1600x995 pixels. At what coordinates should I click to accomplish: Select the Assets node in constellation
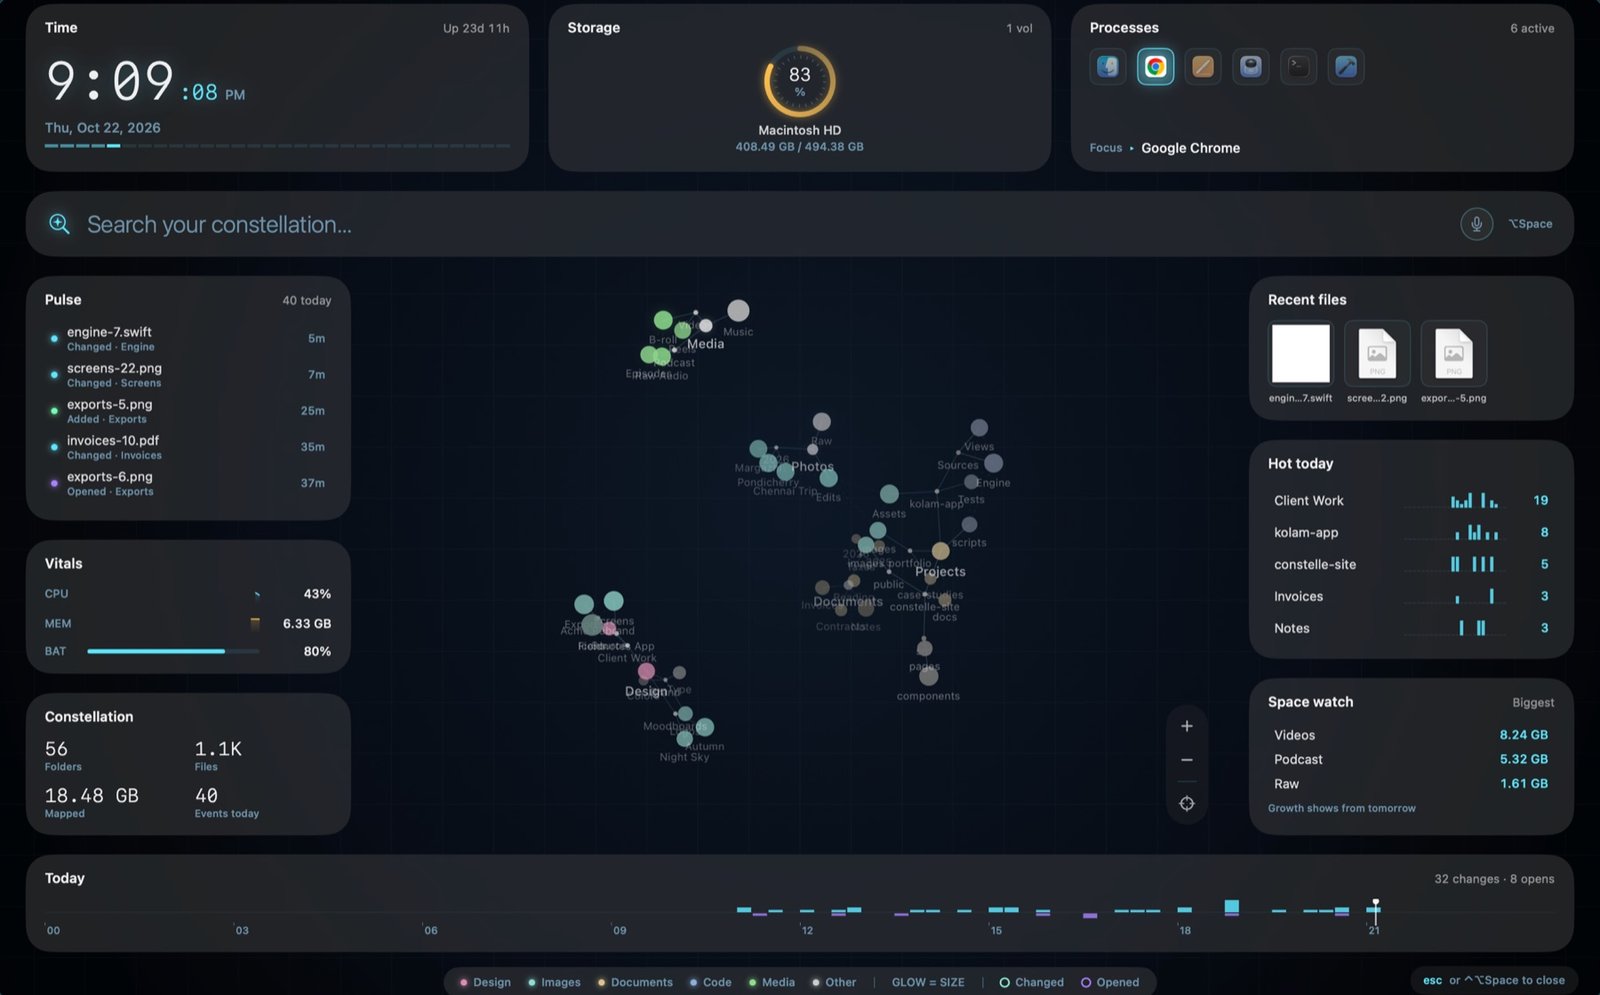[889, 494]
